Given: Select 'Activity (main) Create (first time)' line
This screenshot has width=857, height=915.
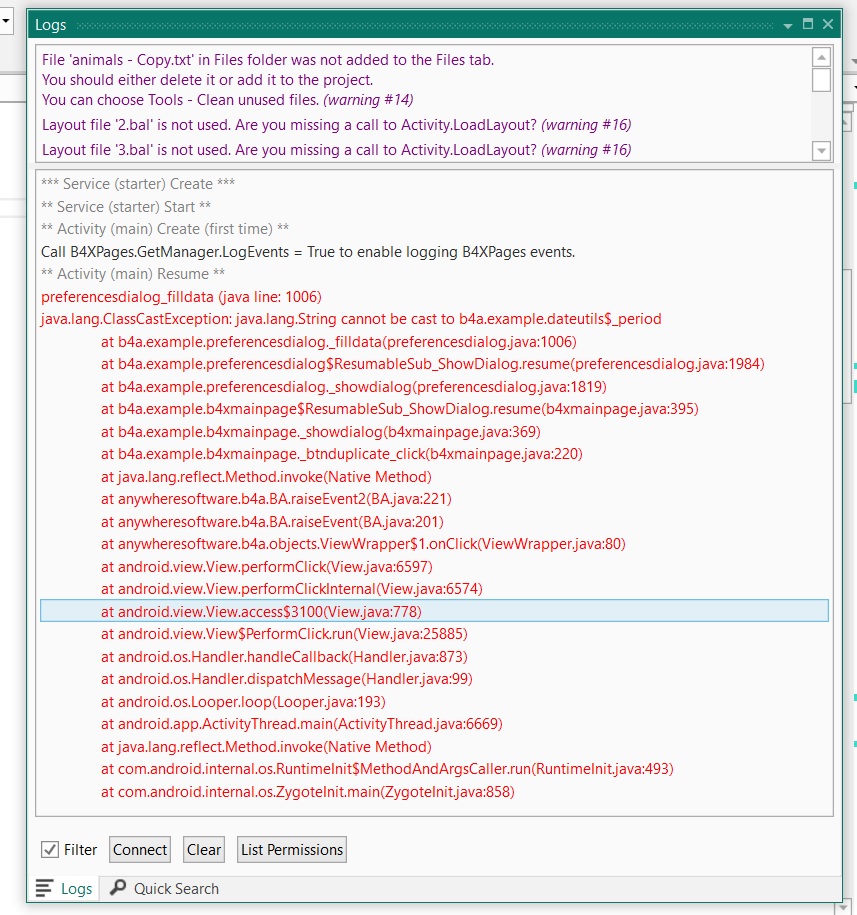Looking at the screenshot, I should click(x=165, y=229).
